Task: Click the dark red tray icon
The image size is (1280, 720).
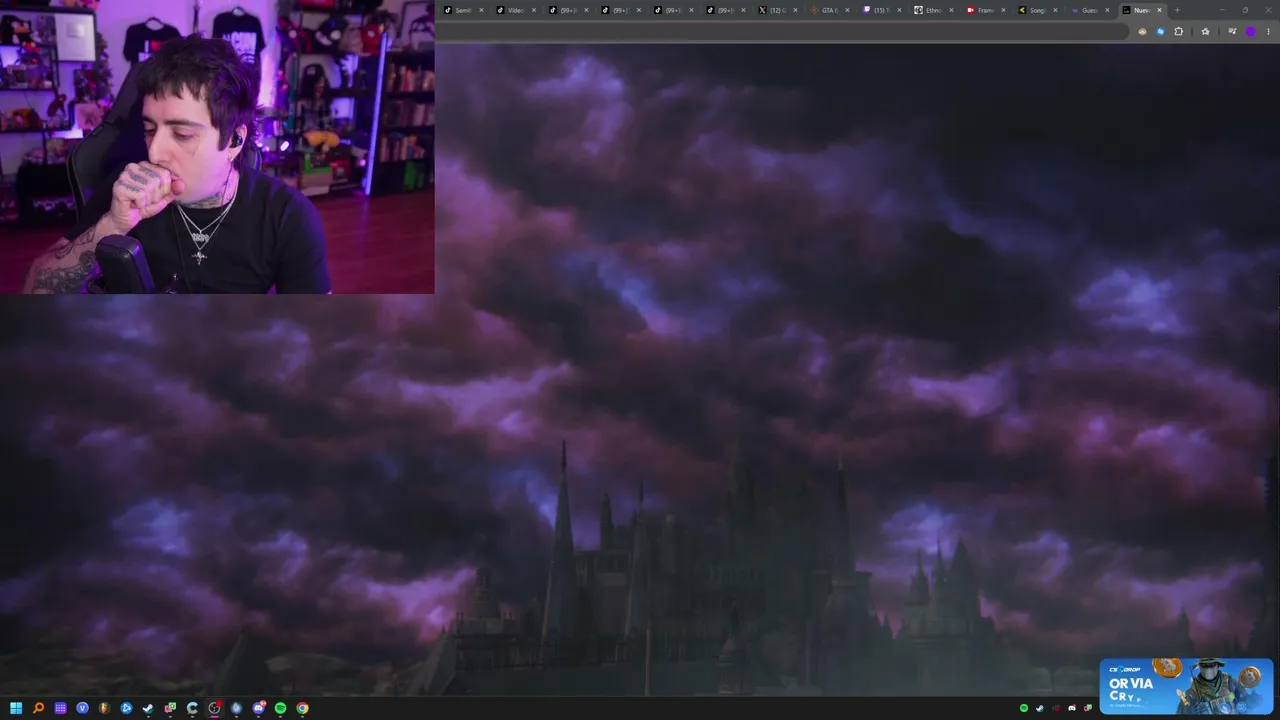Action: pyautogui.click(x=1056, y=708)
